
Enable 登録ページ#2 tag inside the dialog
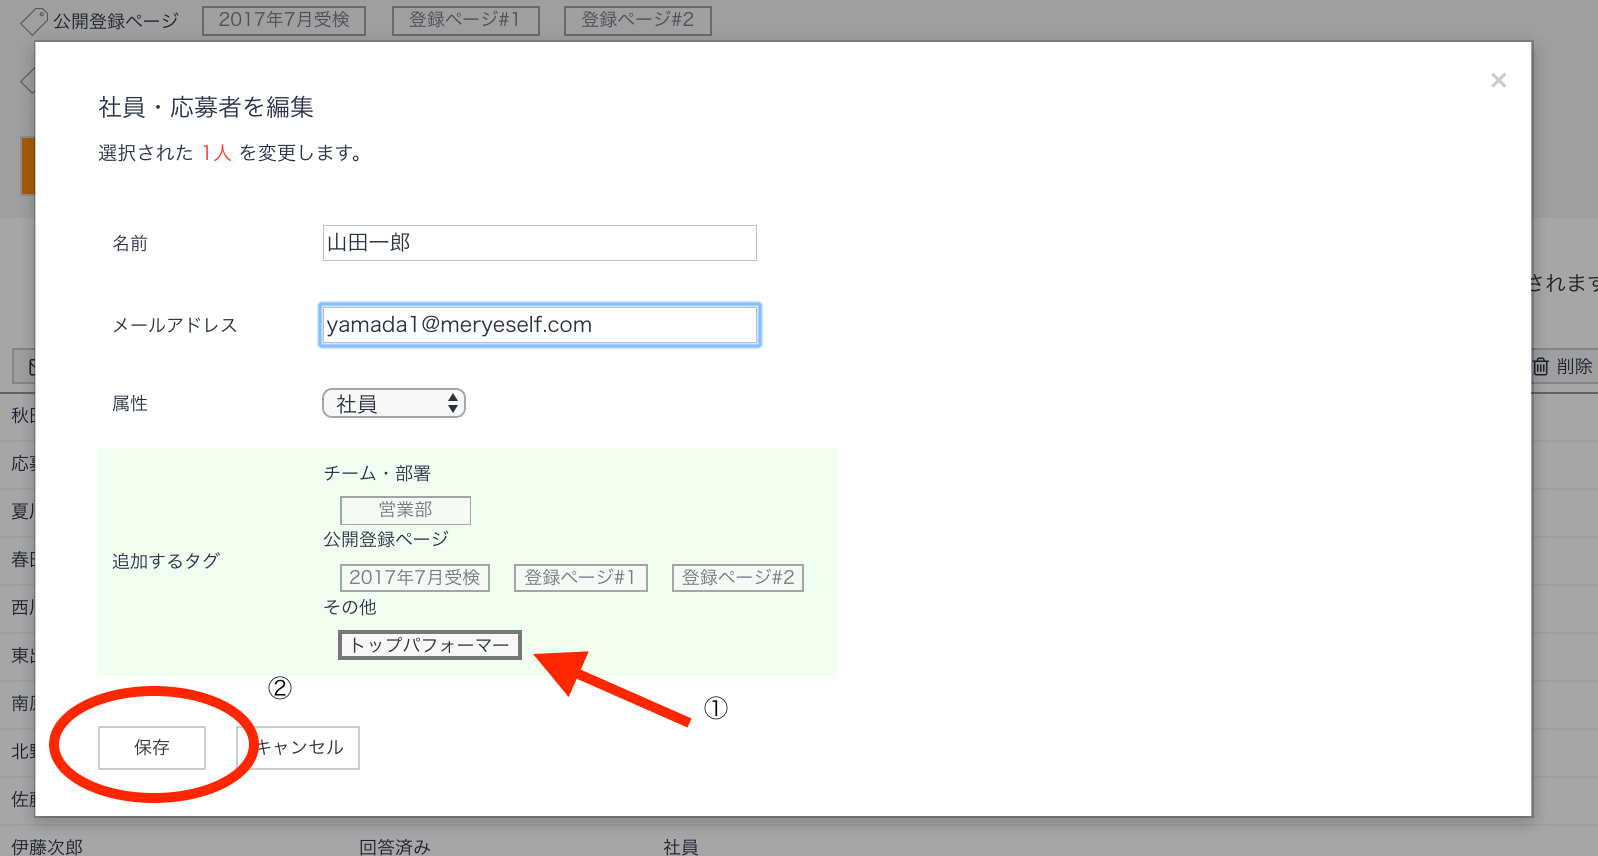[x=737, y=578]
